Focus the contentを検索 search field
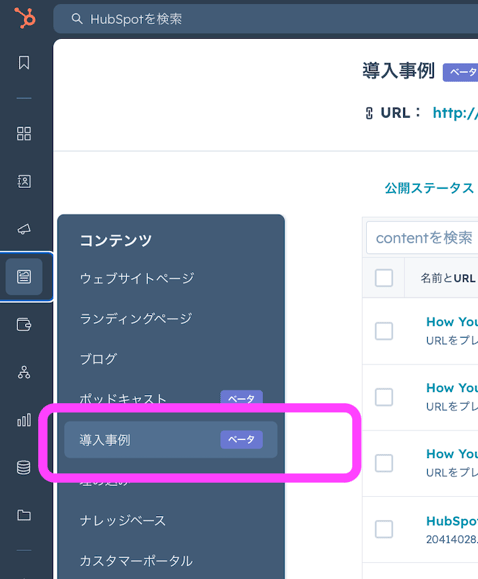Viewport: 478px width, 579px height. click(422, 238)
